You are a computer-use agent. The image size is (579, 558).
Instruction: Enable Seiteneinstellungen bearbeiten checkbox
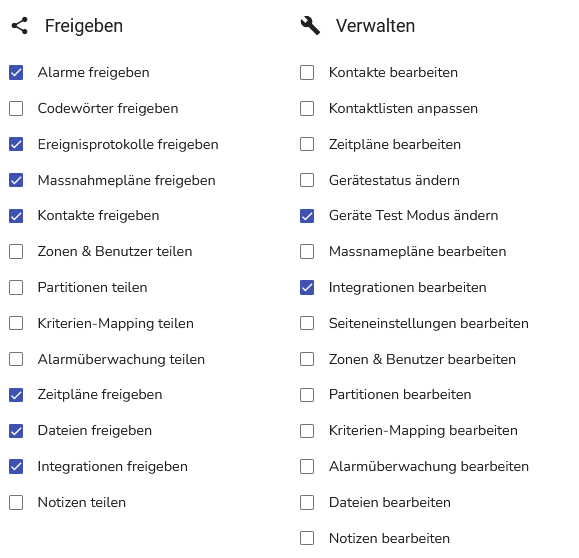[307, 323]
